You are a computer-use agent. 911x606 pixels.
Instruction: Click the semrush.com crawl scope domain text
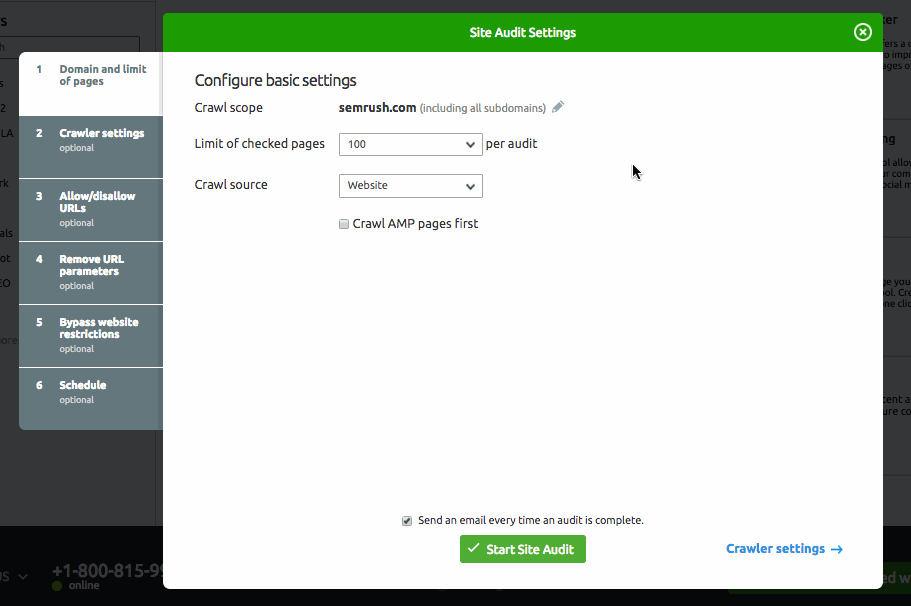377,107
